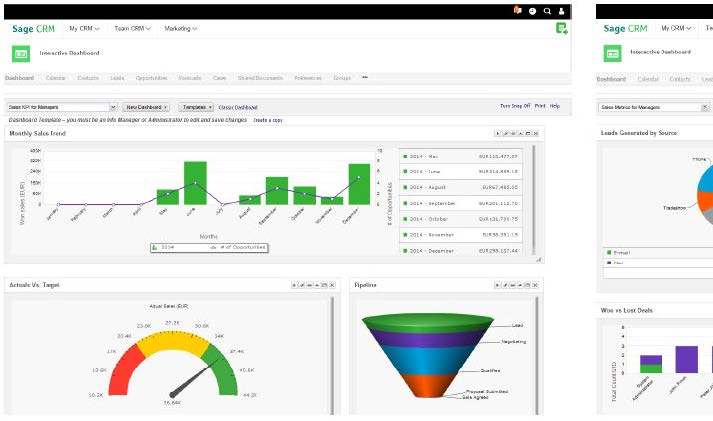
Task: Maximize the Pipeline gadget
Action: pyautogui.click(x=528, y=285)
